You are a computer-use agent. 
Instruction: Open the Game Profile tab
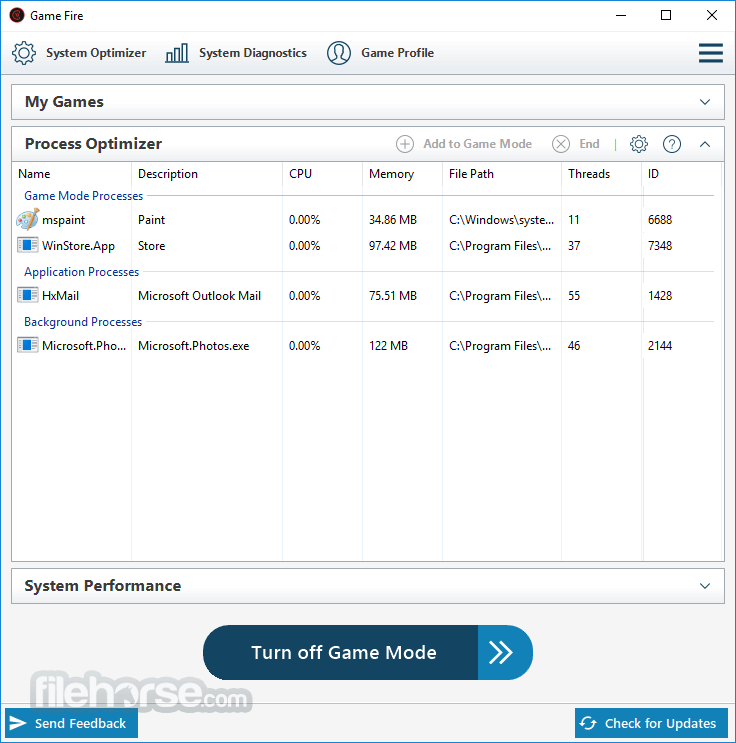380,53
